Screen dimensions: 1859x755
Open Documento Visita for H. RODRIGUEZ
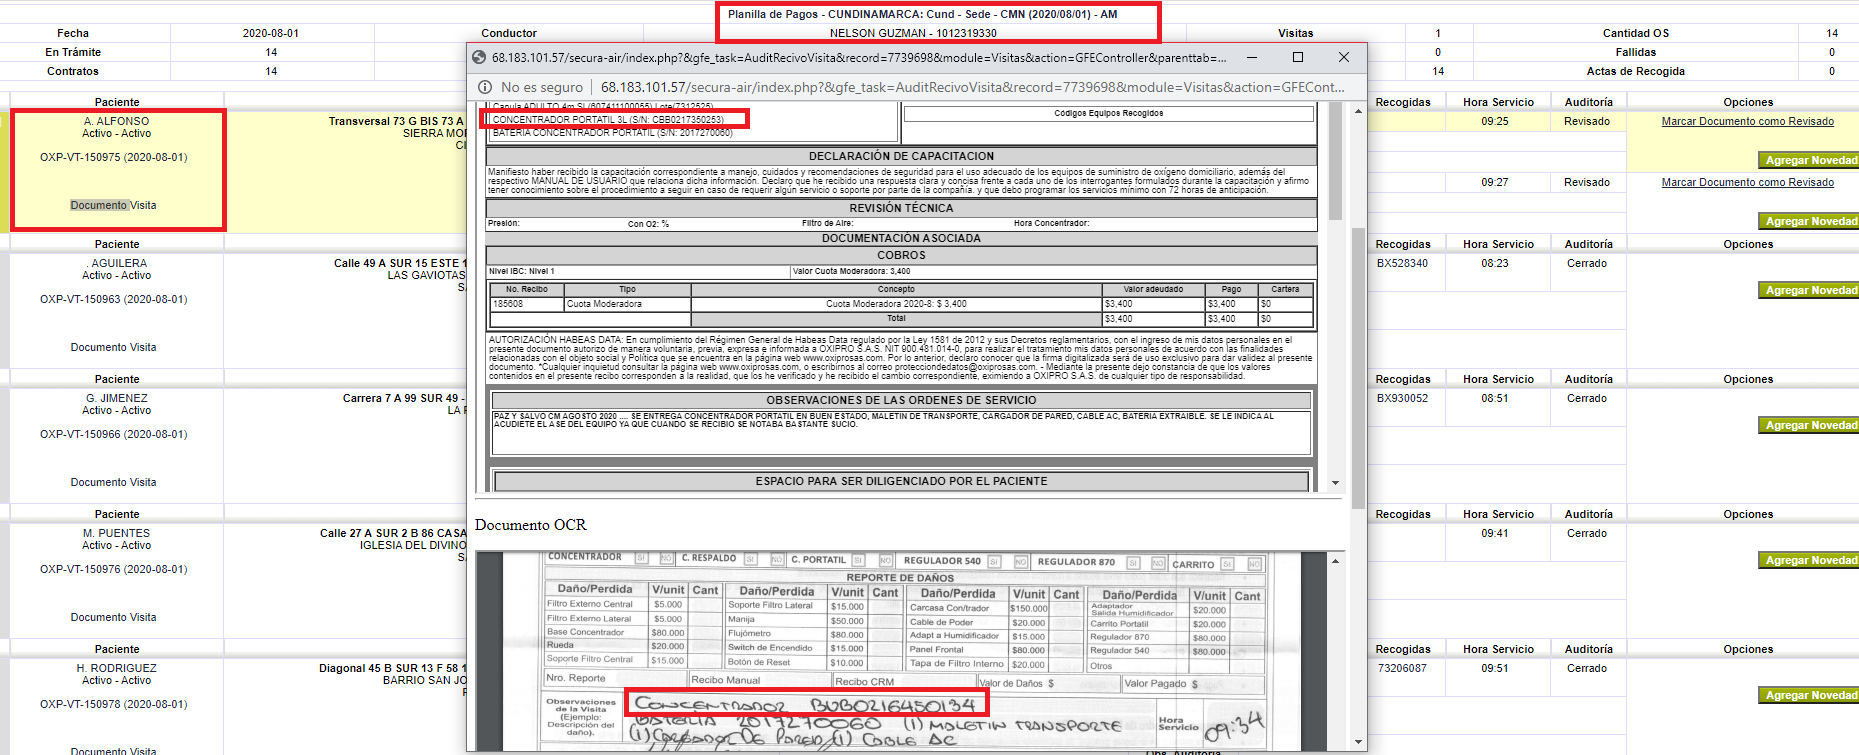coord(113,750)
